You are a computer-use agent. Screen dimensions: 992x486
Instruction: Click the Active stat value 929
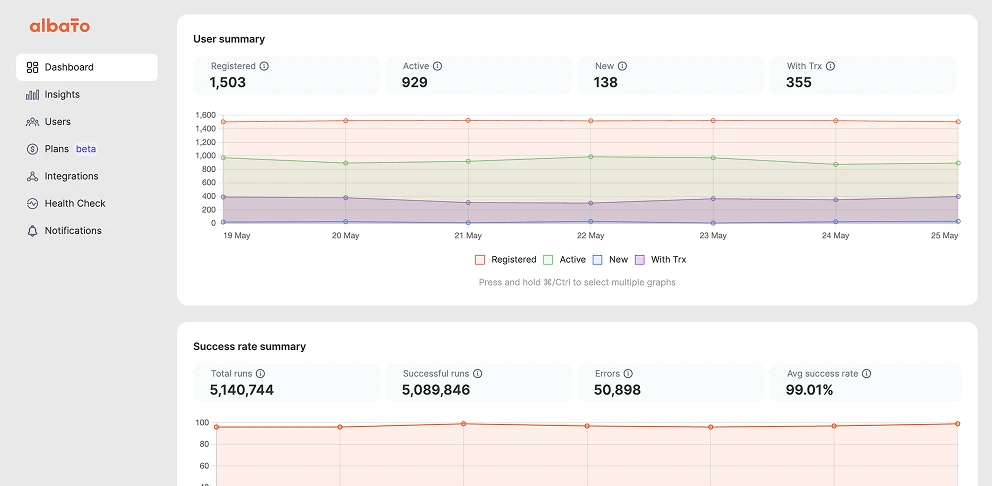point(414,82)
